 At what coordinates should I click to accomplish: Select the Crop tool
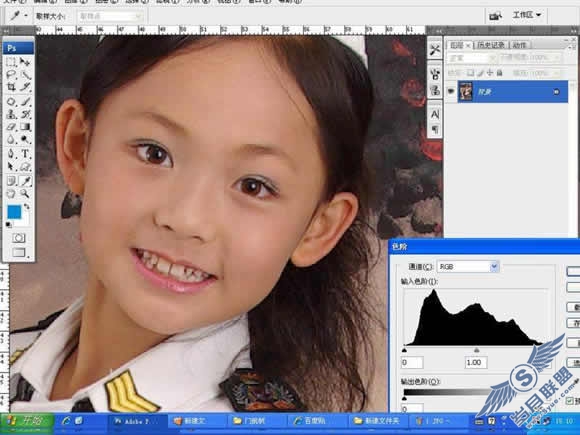11,87
